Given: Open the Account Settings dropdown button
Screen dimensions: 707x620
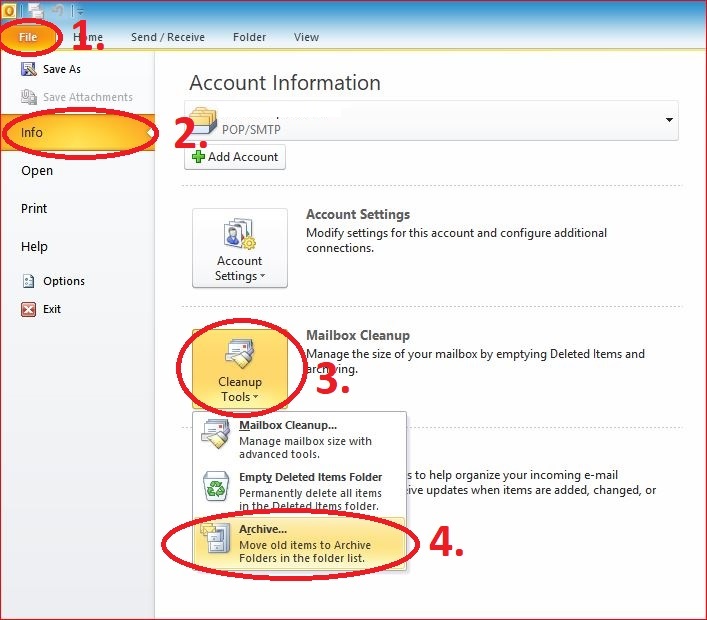Looking at the screenshot, I should pos(240,248).
